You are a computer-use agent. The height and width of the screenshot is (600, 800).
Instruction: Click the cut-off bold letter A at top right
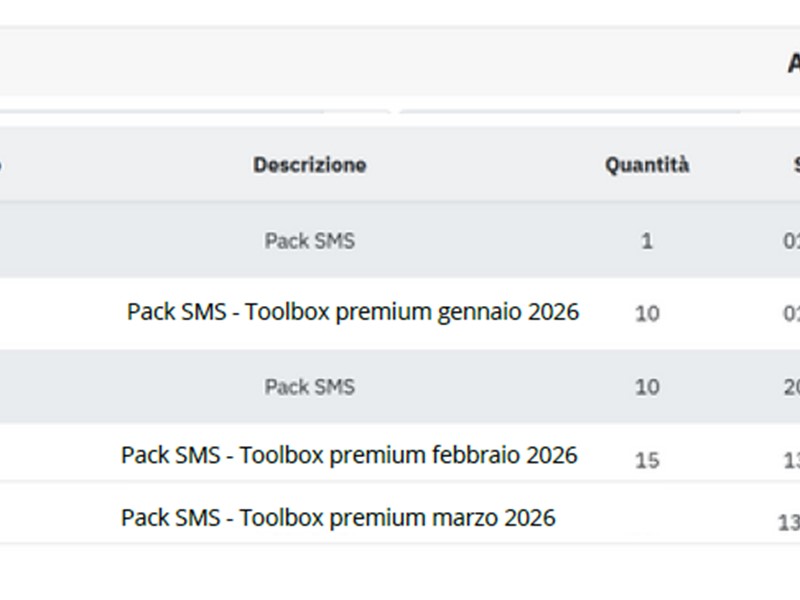793,64
